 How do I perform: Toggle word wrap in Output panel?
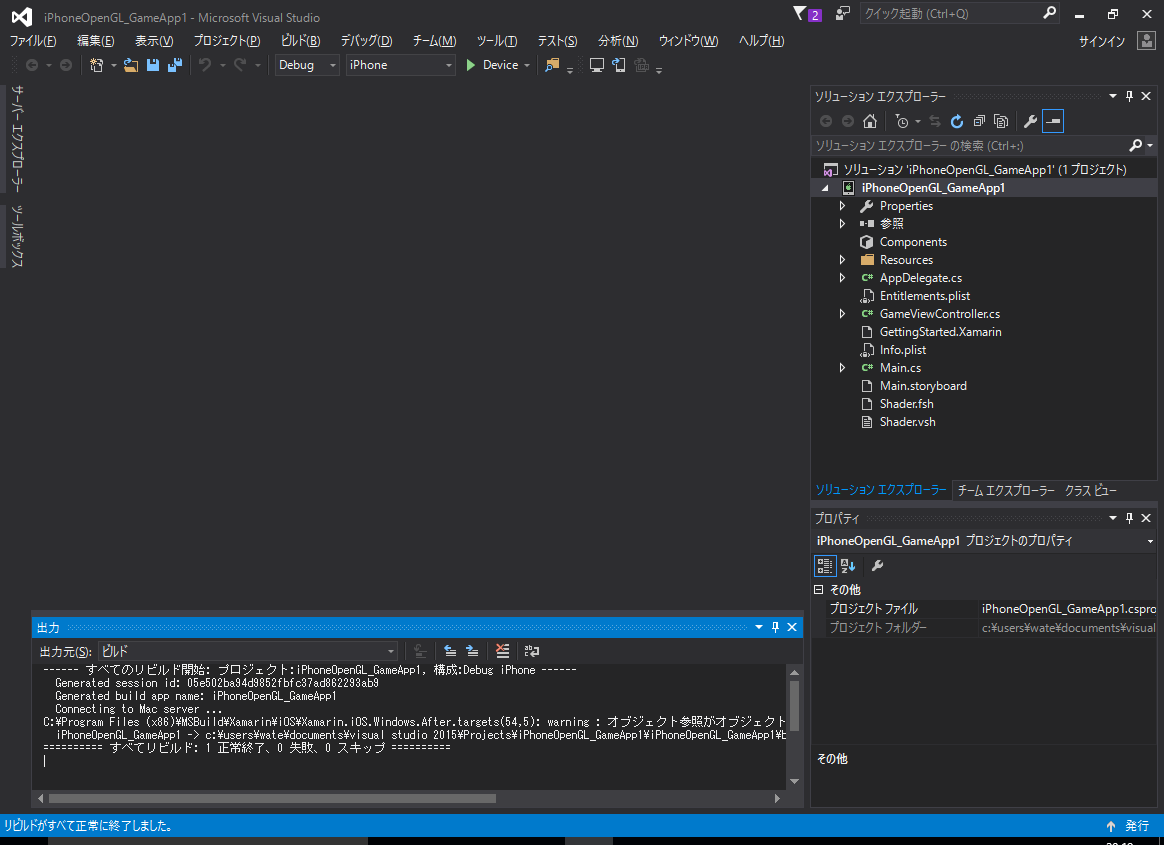(x=532, y=651)
